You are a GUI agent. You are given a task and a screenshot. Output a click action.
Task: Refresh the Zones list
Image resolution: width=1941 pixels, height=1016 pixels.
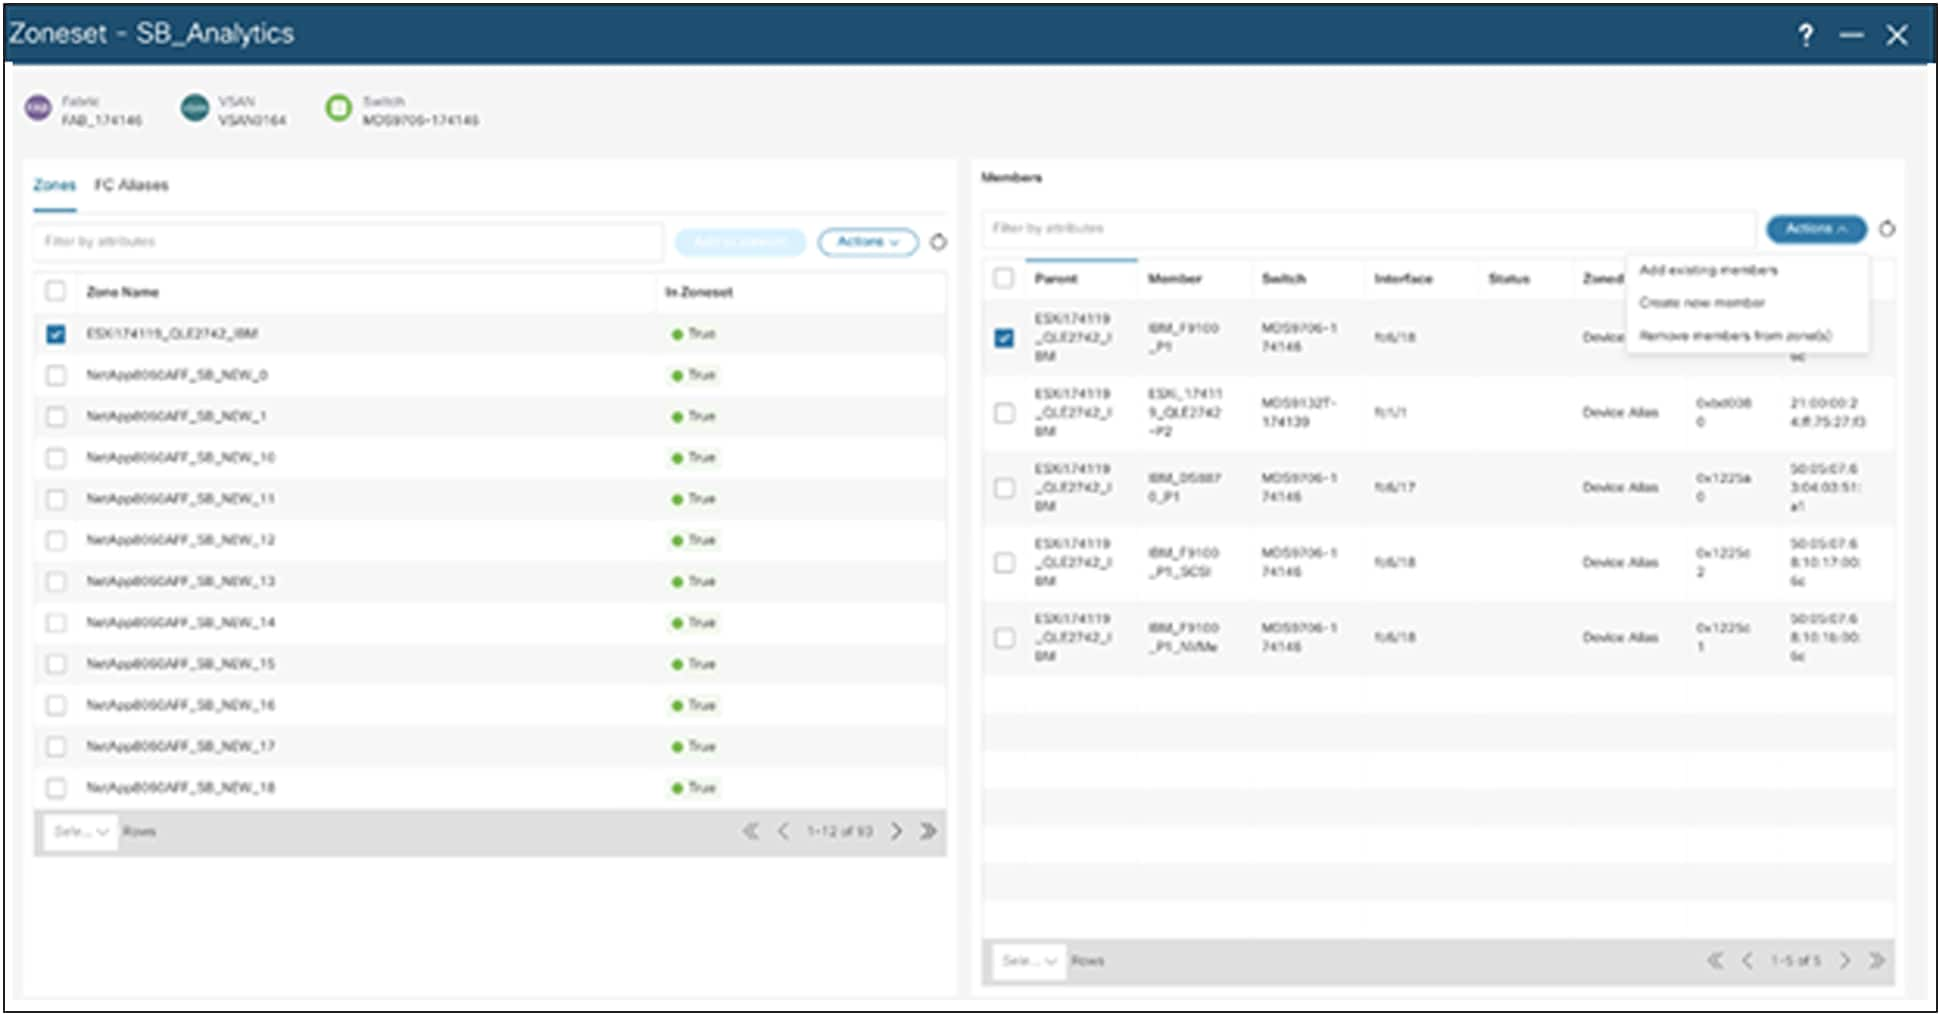point(938,242)
